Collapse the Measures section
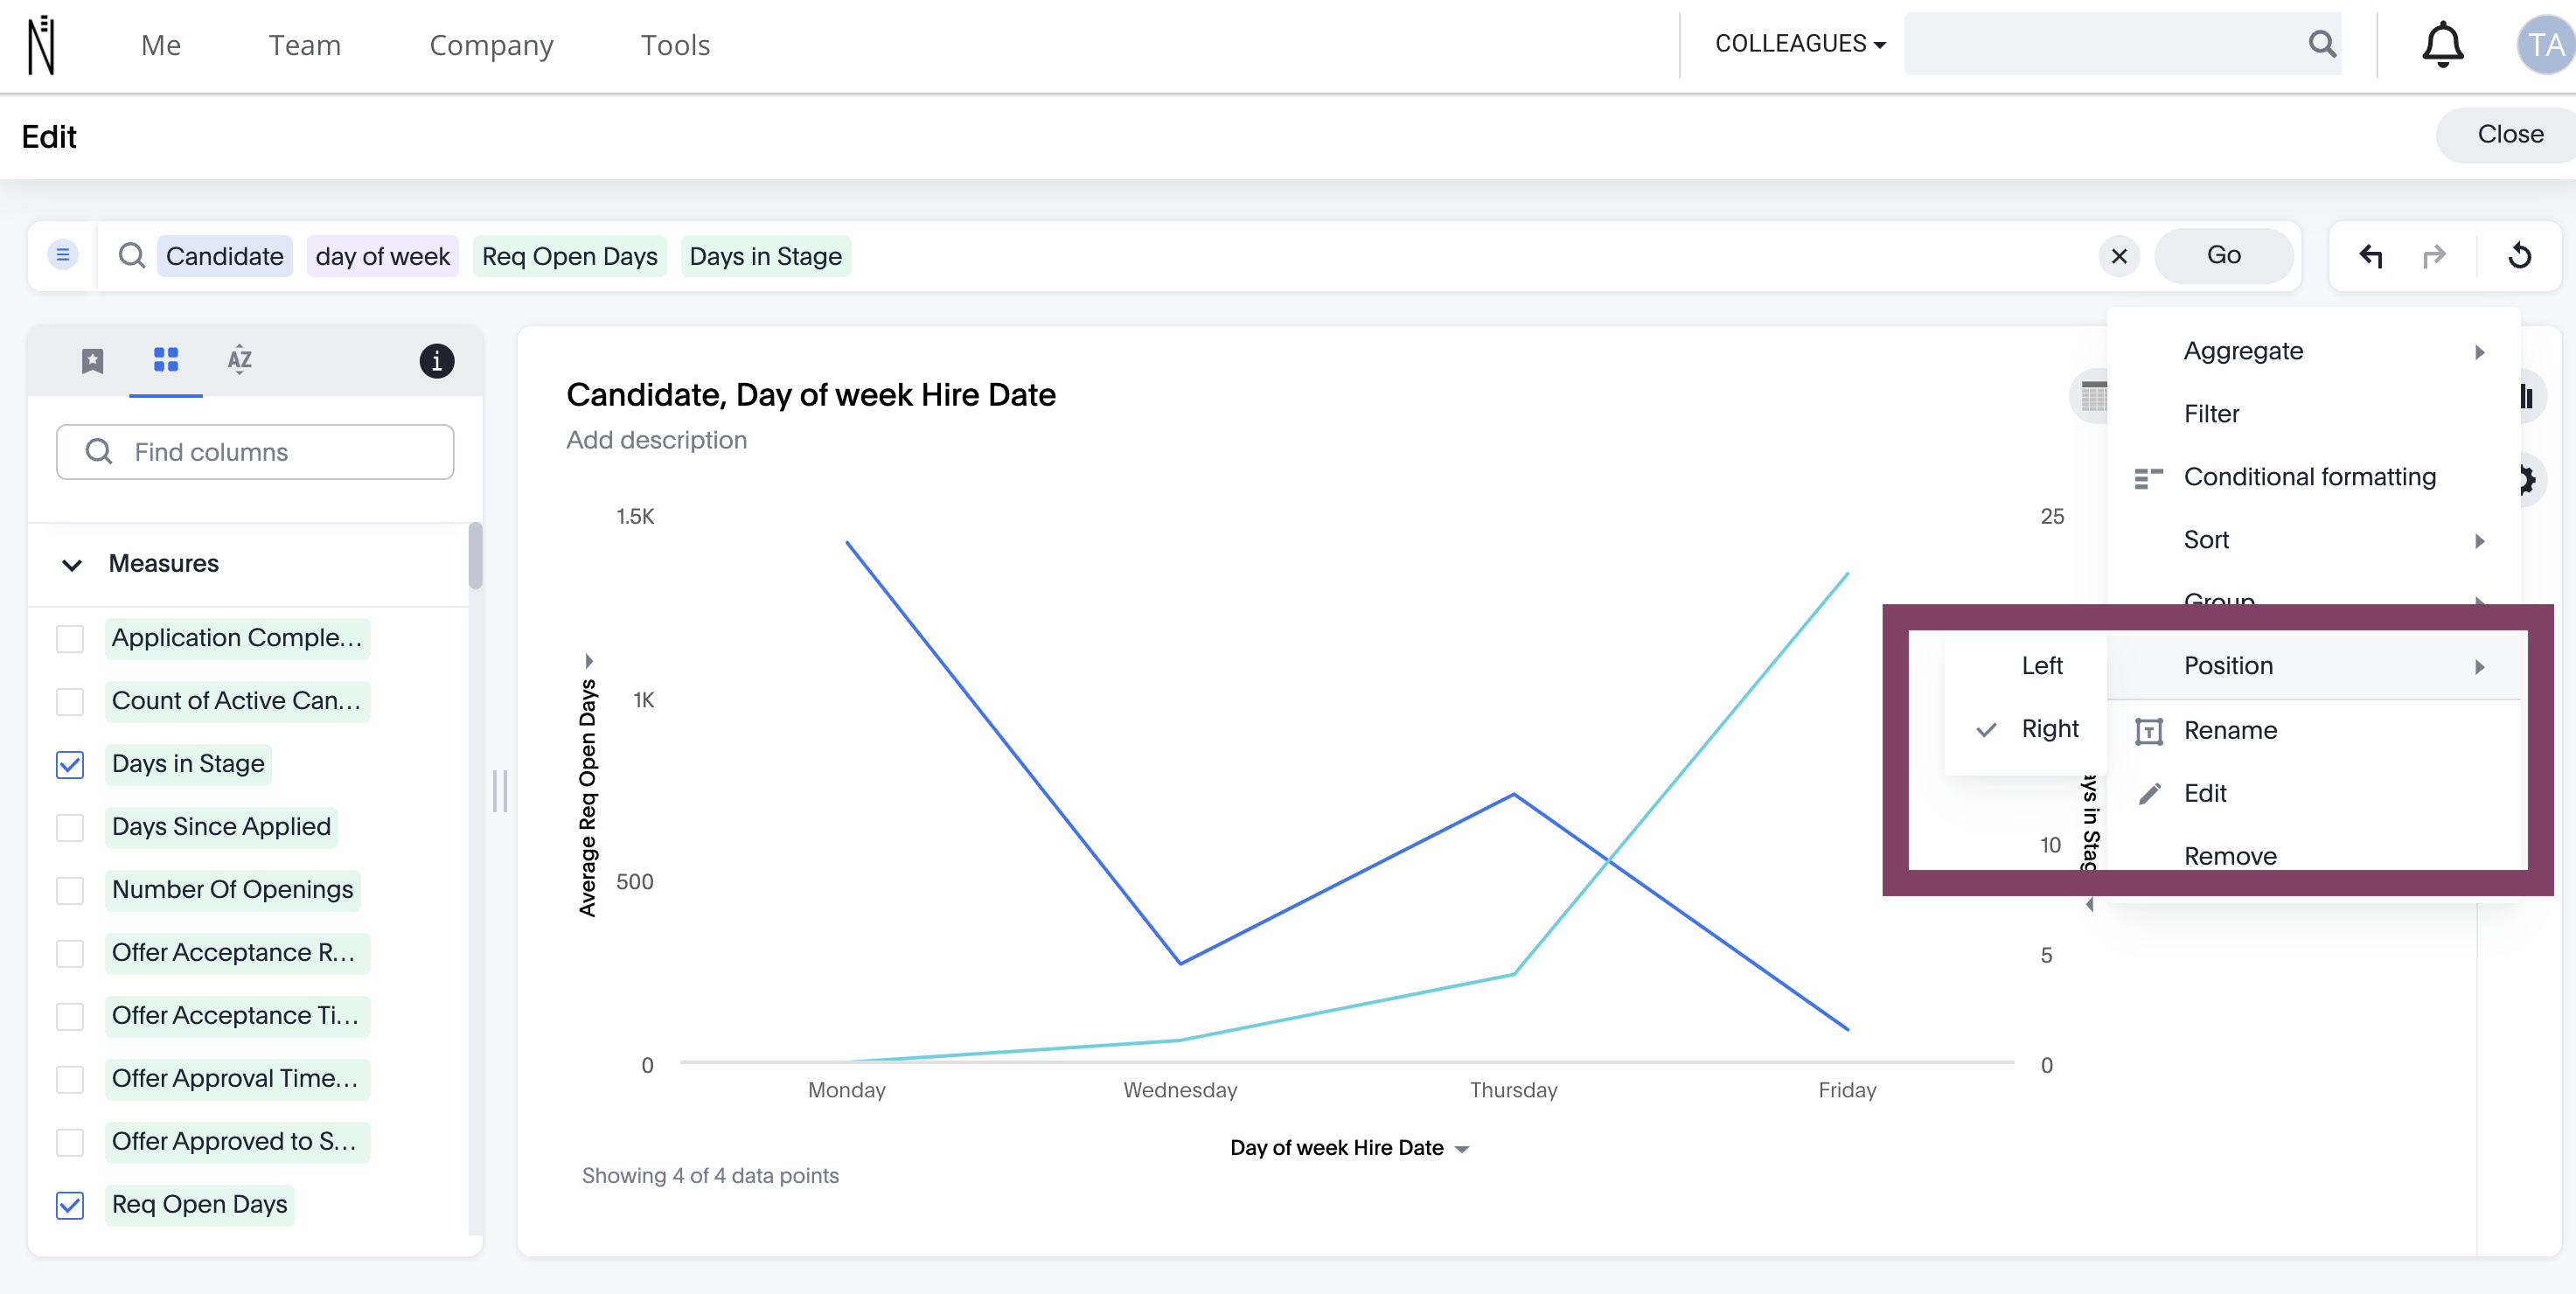Image resolution: width=2576 pixels, height=1294 pixels. 72,564
